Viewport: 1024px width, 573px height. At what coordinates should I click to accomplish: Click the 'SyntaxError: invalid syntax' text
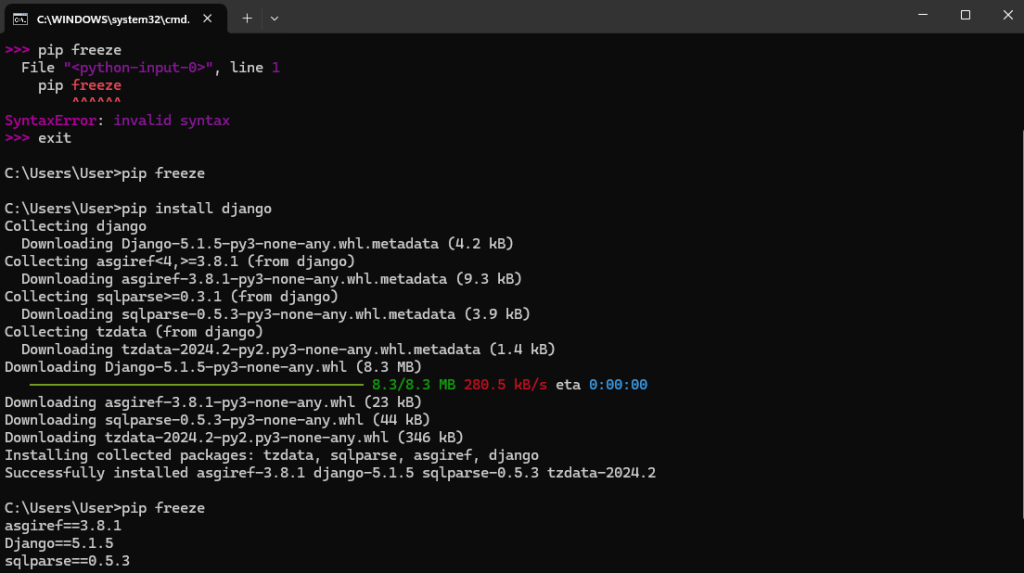point(117,121)
